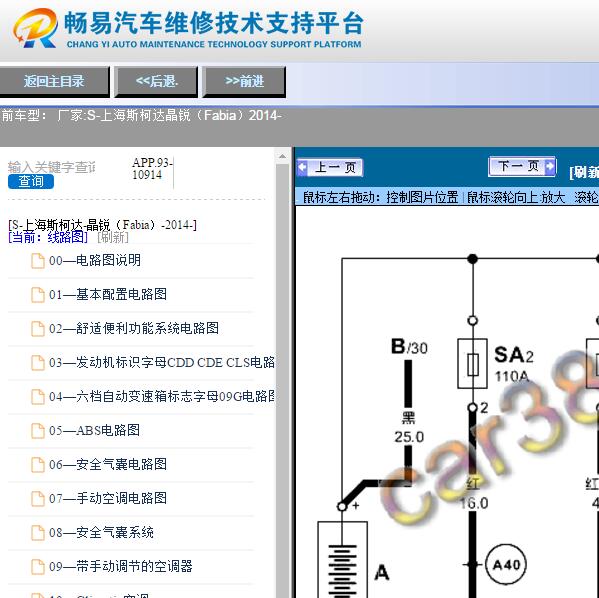Return to main directory with 返回主目录
This screenshot has height=598, width=599.
point(54,81)
